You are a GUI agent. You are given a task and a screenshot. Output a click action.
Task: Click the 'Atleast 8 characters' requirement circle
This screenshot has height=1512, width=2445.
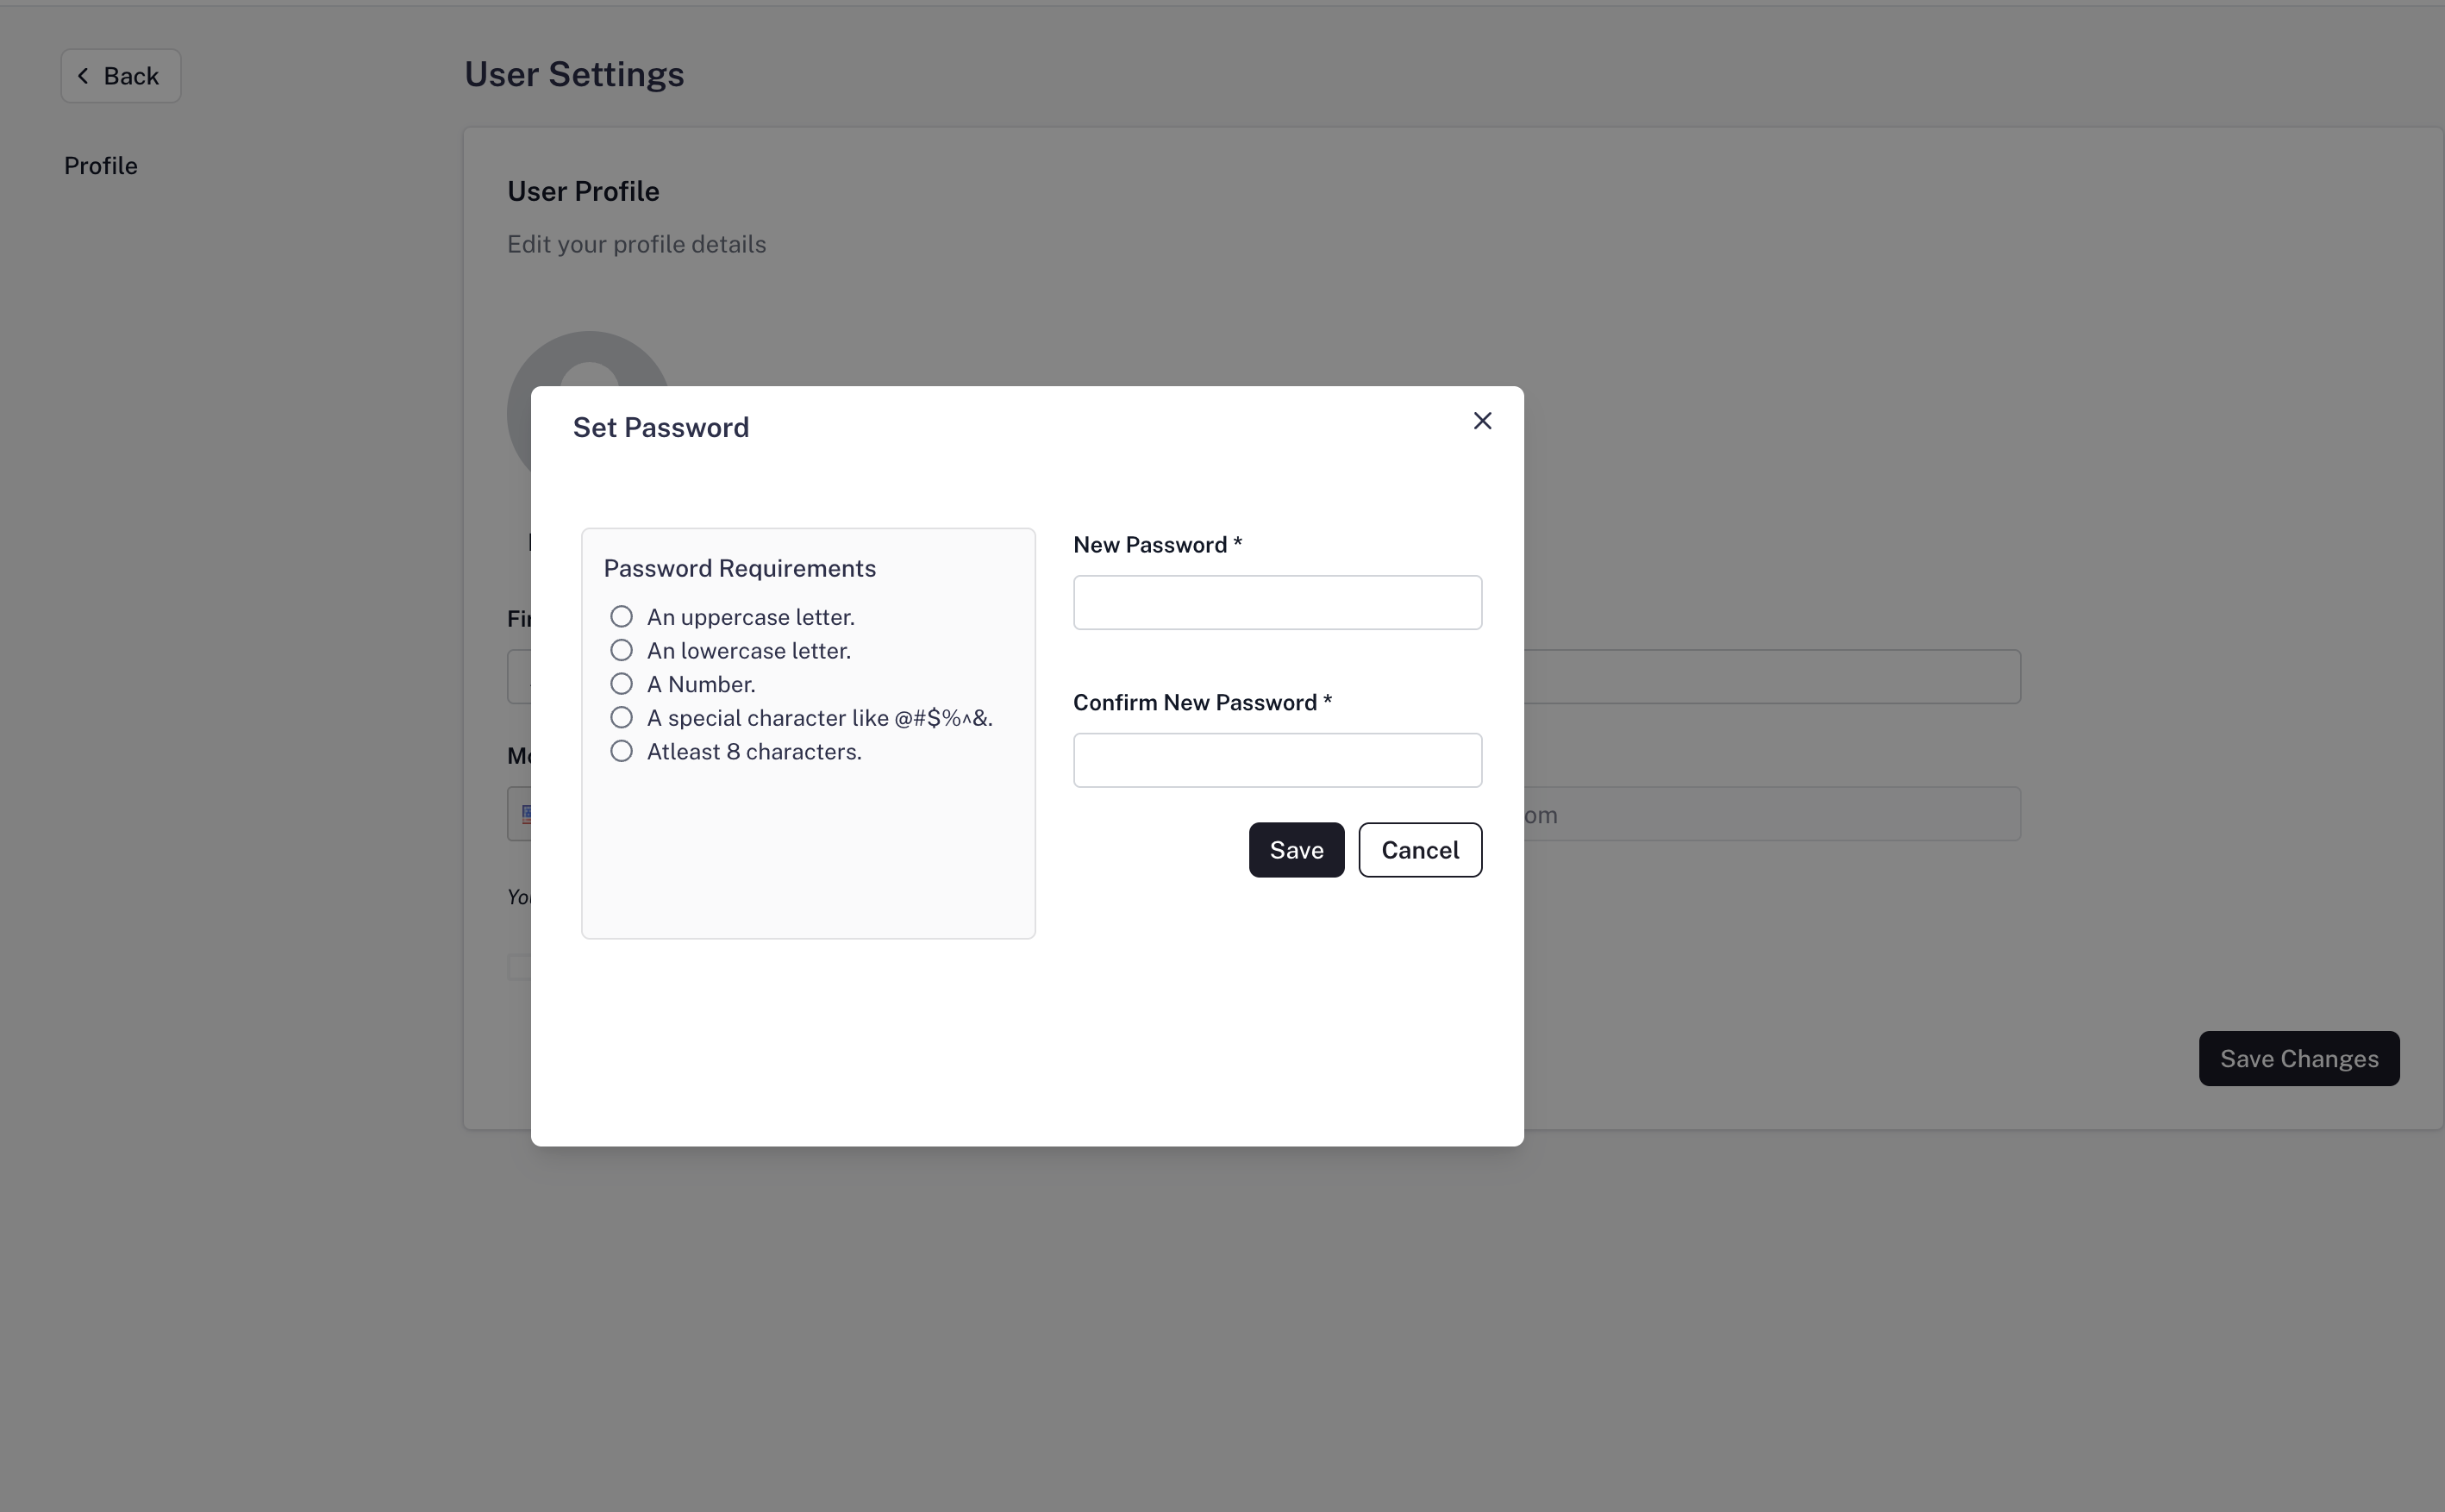(621, 751)
